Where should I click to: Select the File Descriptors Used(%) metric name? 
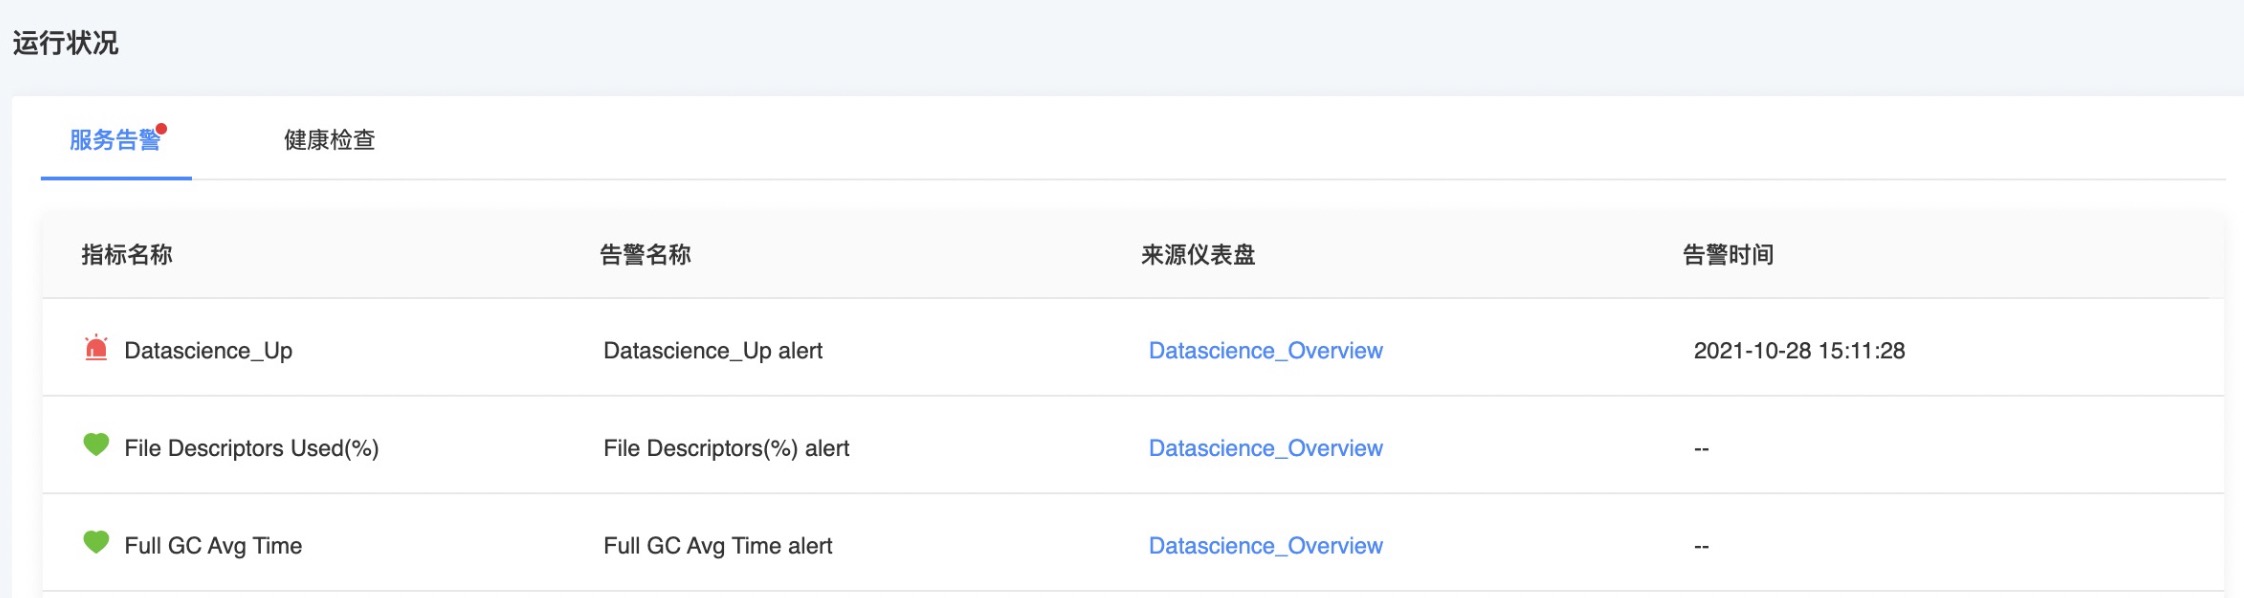(251, 448)
